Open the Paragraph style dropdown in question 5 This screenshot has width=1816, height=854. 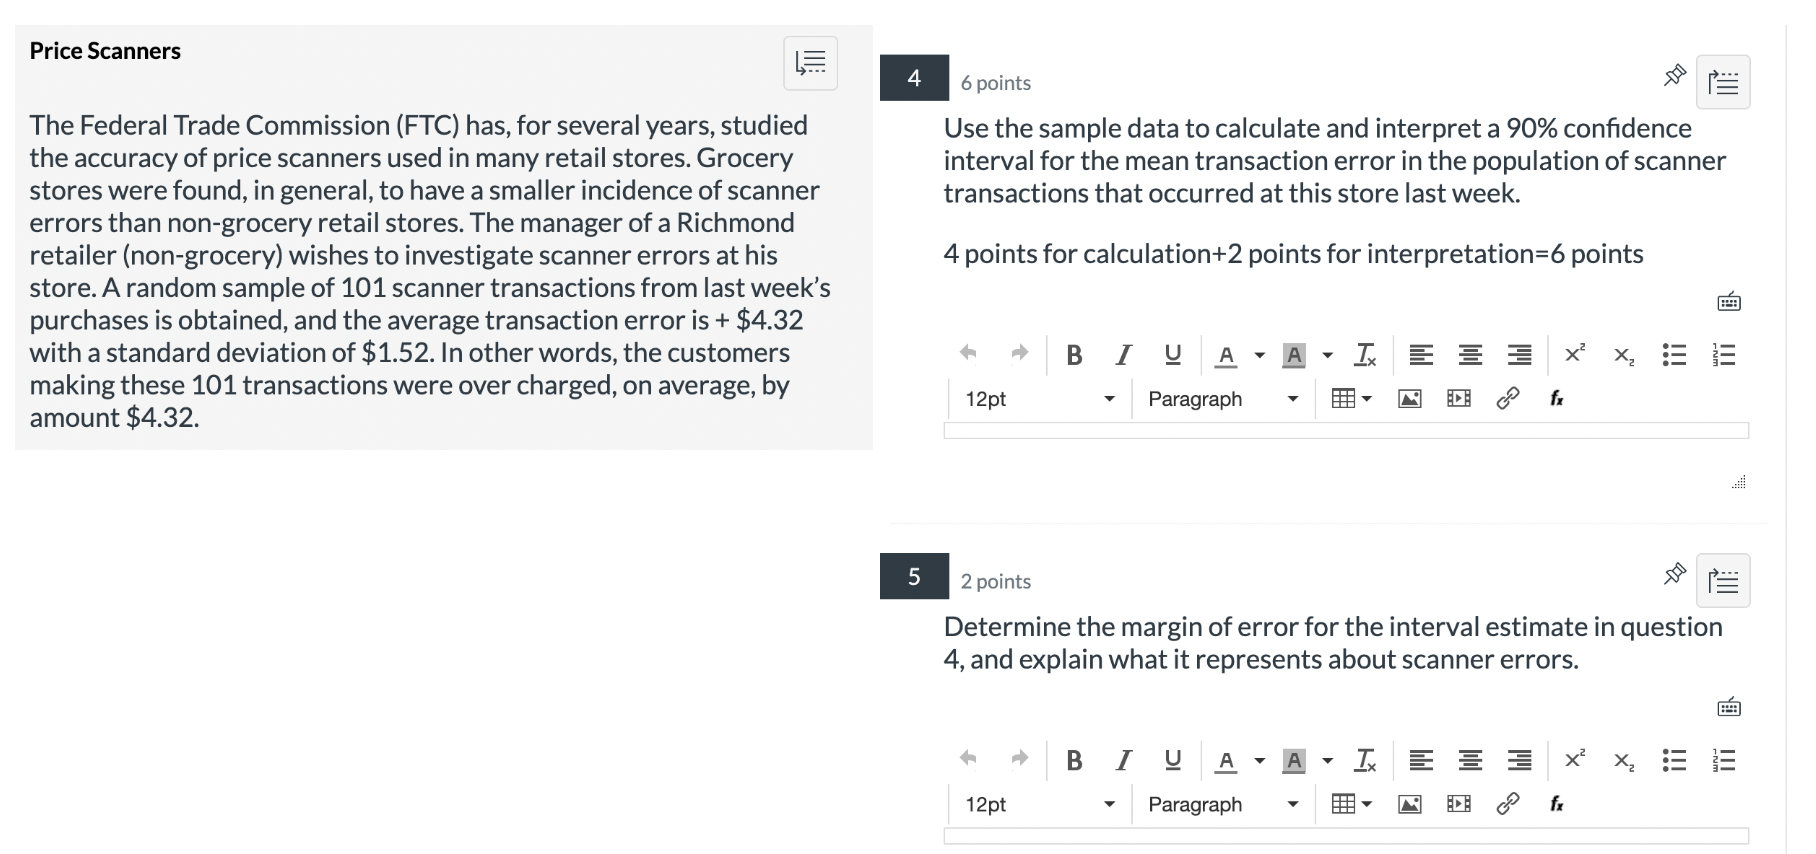[x=1220, y=804]
